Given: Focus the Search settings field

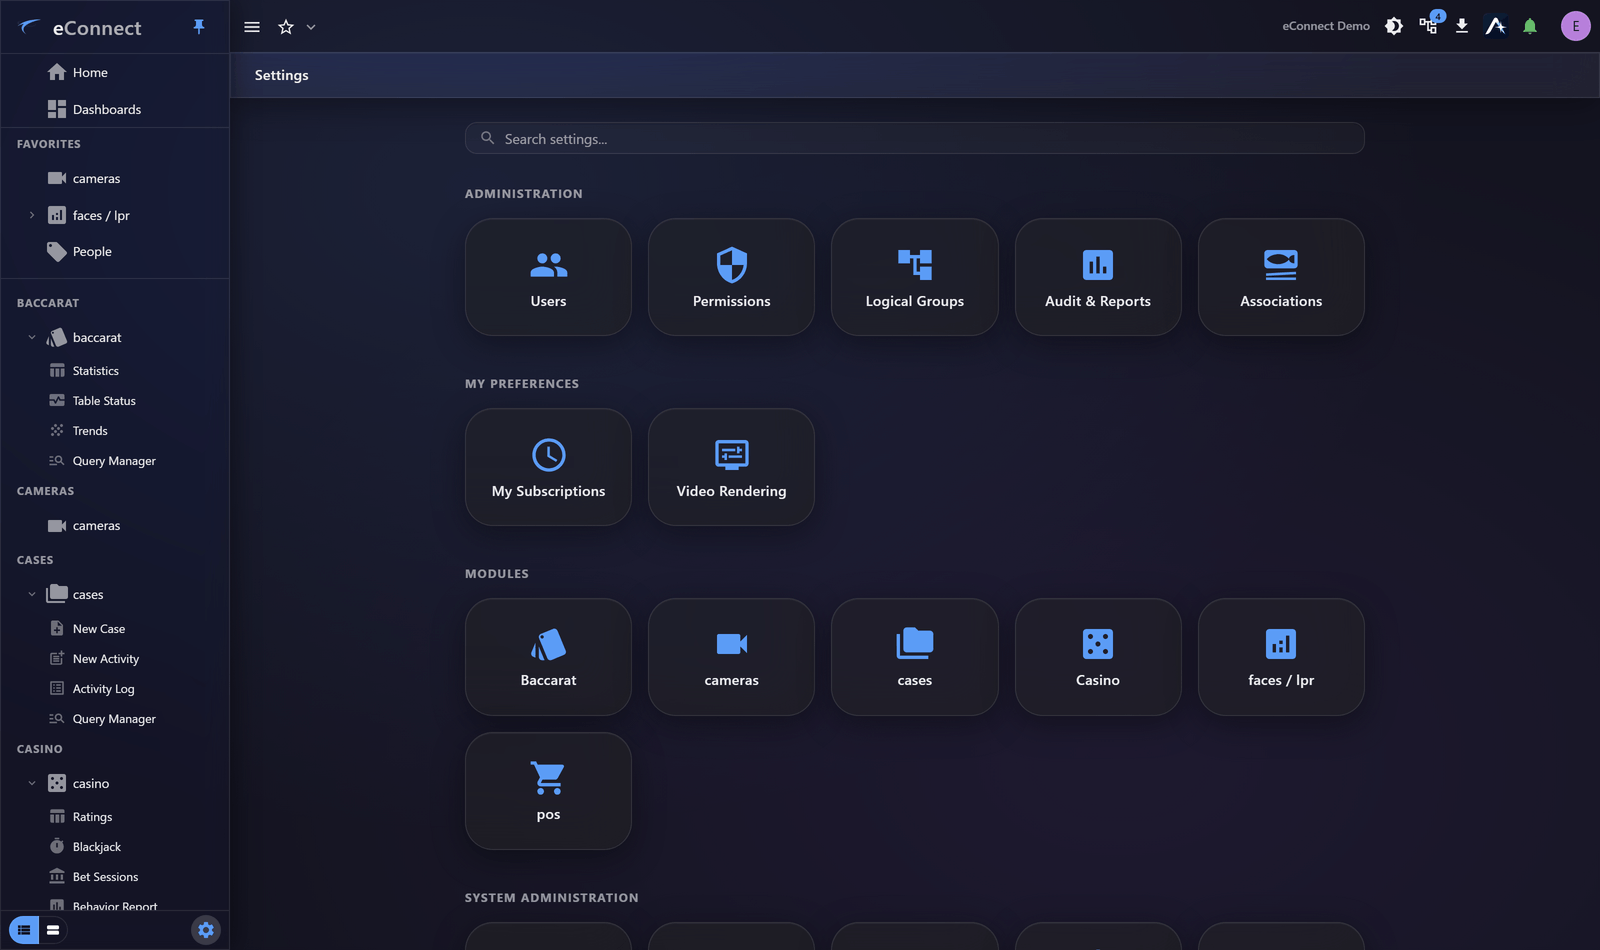Looking at the screenshot, I should [915, 138].
